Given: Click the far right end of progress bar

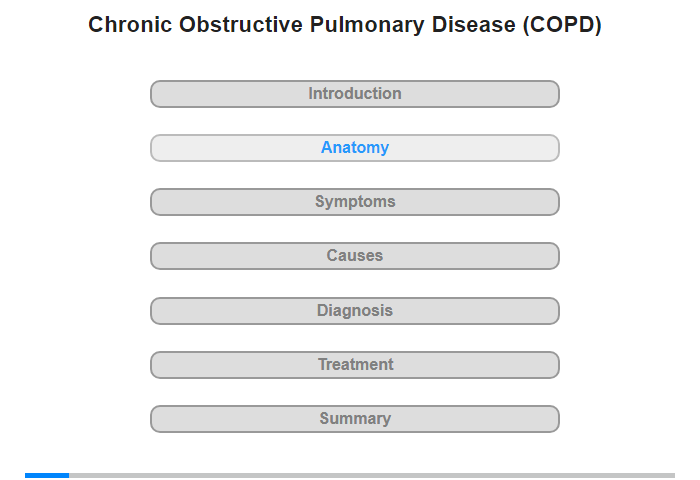Looking at the screenshot, I should [x=672, y=476].
